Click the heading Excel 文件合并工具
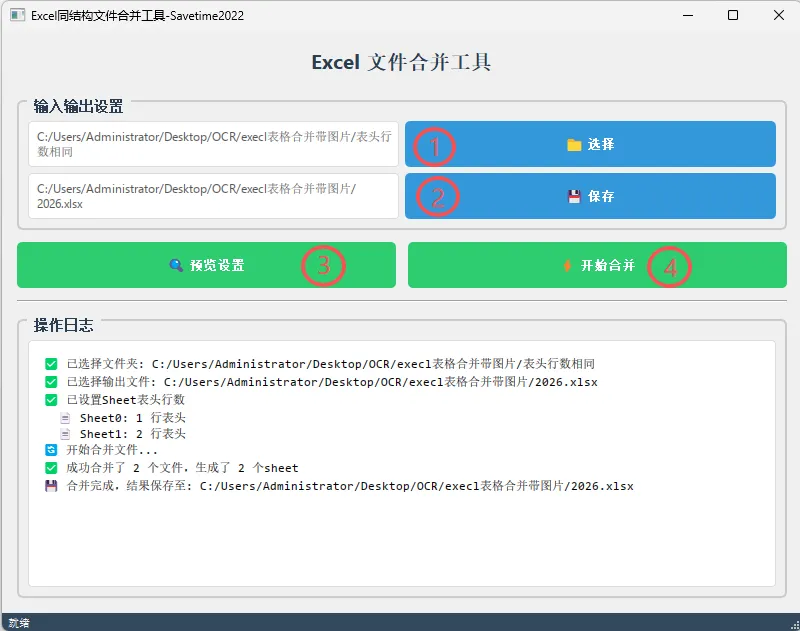Image resolution: width=800 pixels, height=631 pixels. pyautogui.click(x=401, y=62)
